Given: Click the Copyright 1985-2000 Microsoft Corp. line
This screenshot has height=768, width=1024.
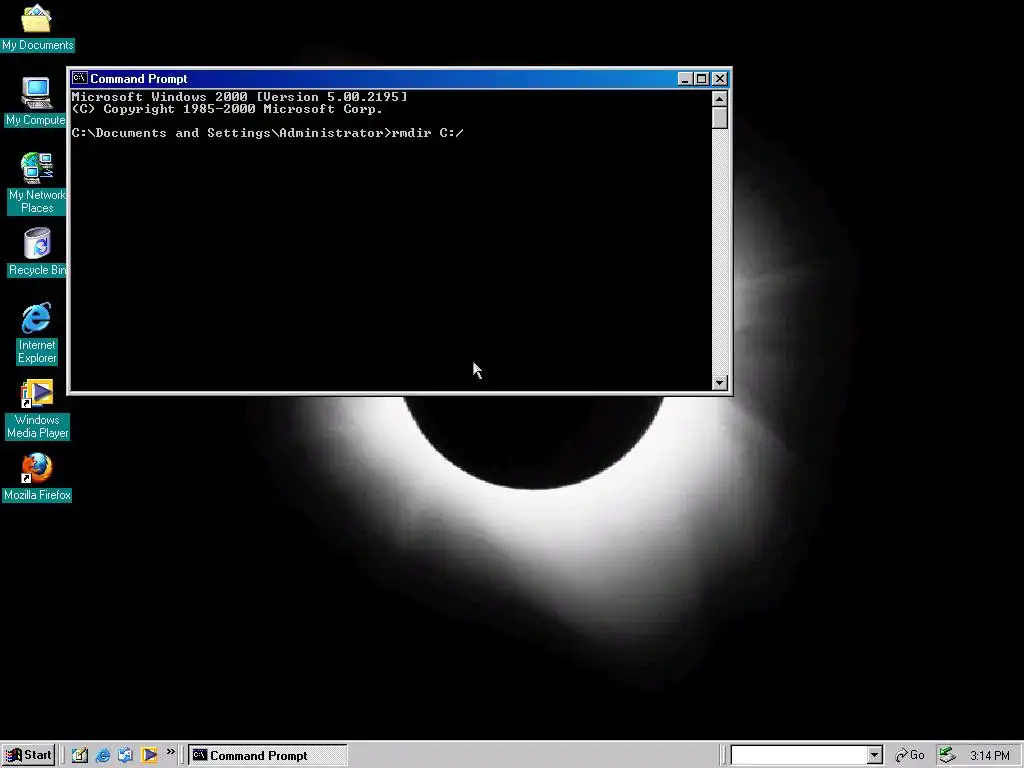Looking at the screenshot, I should 227,109.
